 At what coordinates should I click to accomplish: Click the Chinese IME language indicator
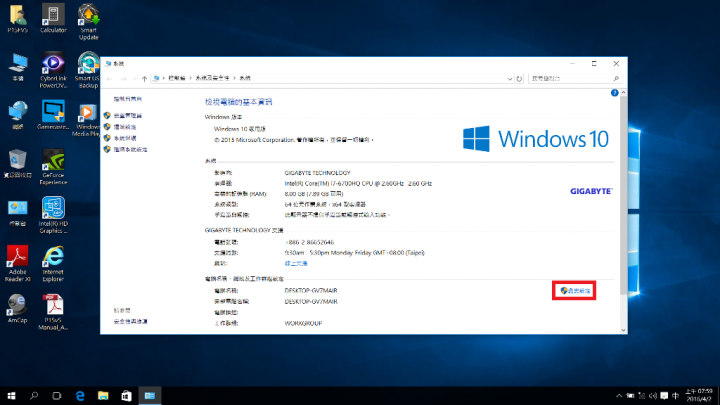click(675, 395)
